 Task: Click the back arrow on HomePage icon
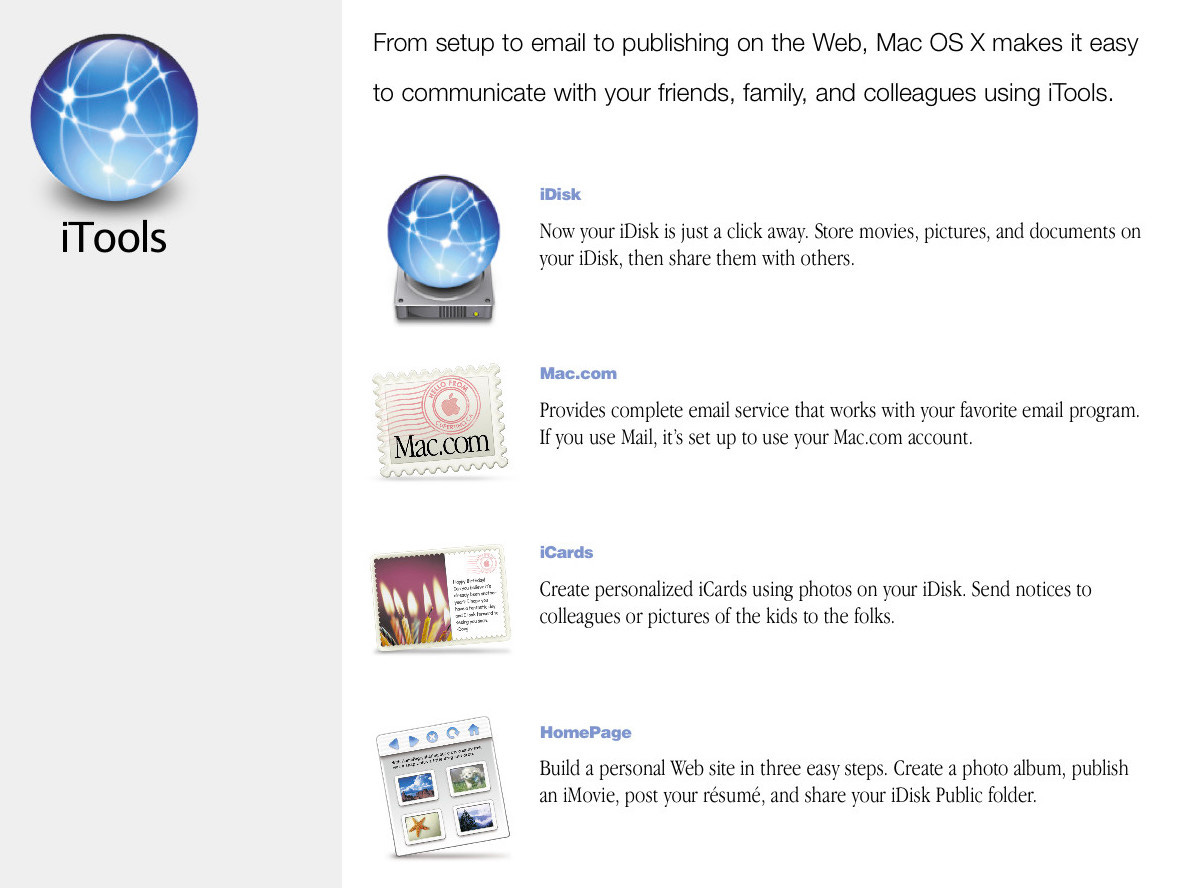tap(394, 743)
